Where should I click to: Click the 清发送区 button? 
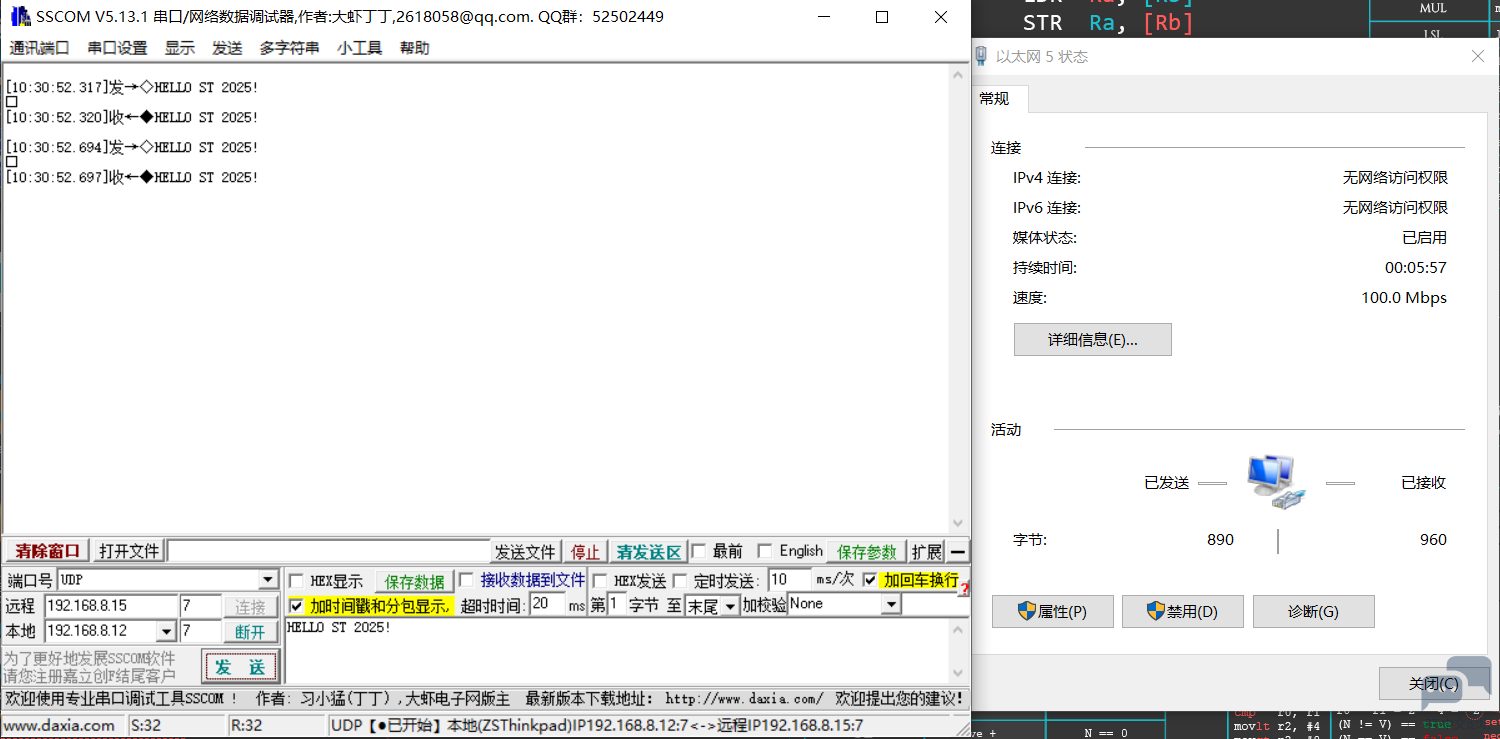648,552
